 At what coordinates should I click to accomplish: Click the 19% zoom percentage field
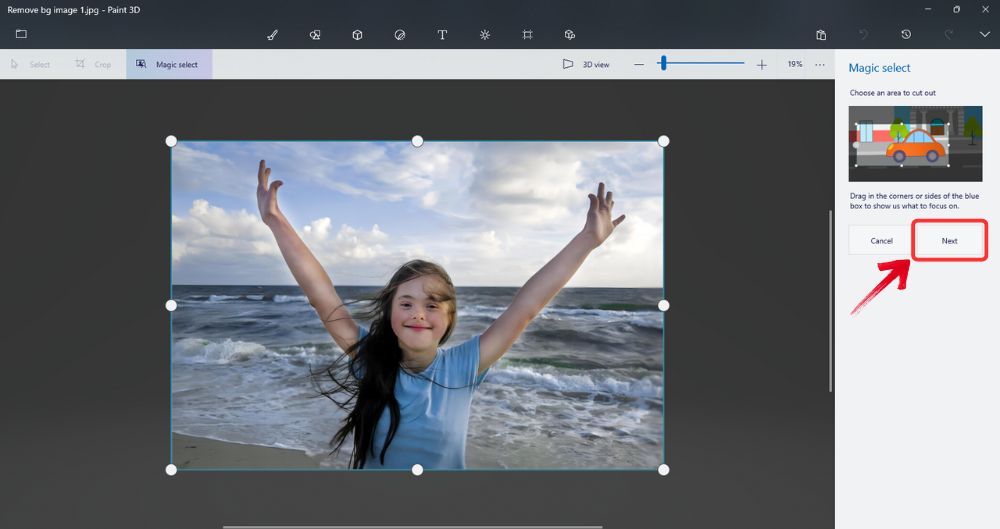tap(794, 64)
